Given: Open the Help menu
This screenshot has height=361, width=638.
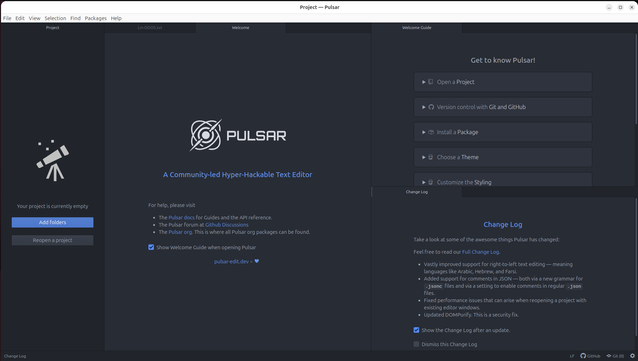Looking at the screenshot, I should tap(116, 18).
